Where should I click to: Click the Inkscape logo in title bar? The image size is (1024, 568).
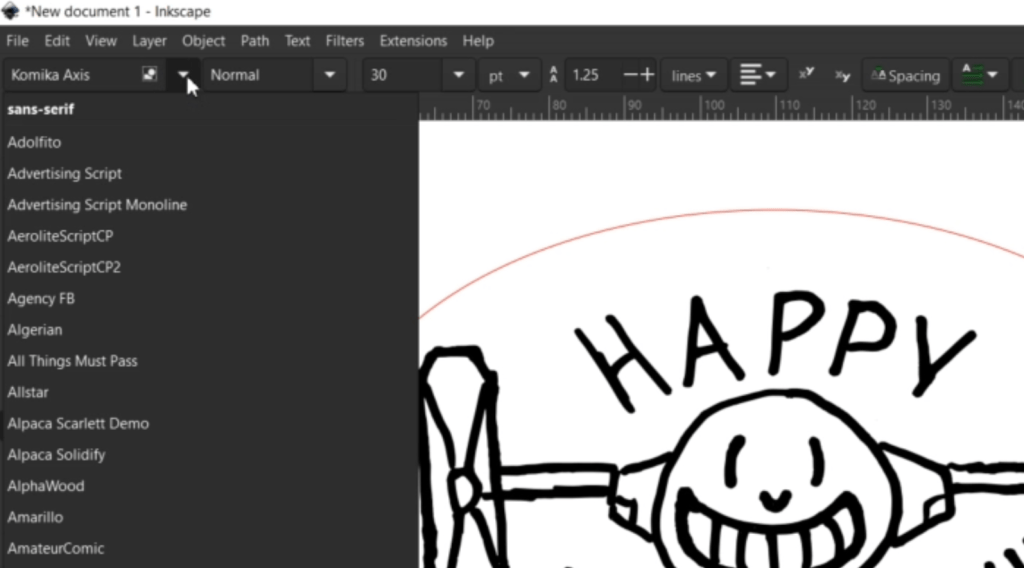click(12, 12)
